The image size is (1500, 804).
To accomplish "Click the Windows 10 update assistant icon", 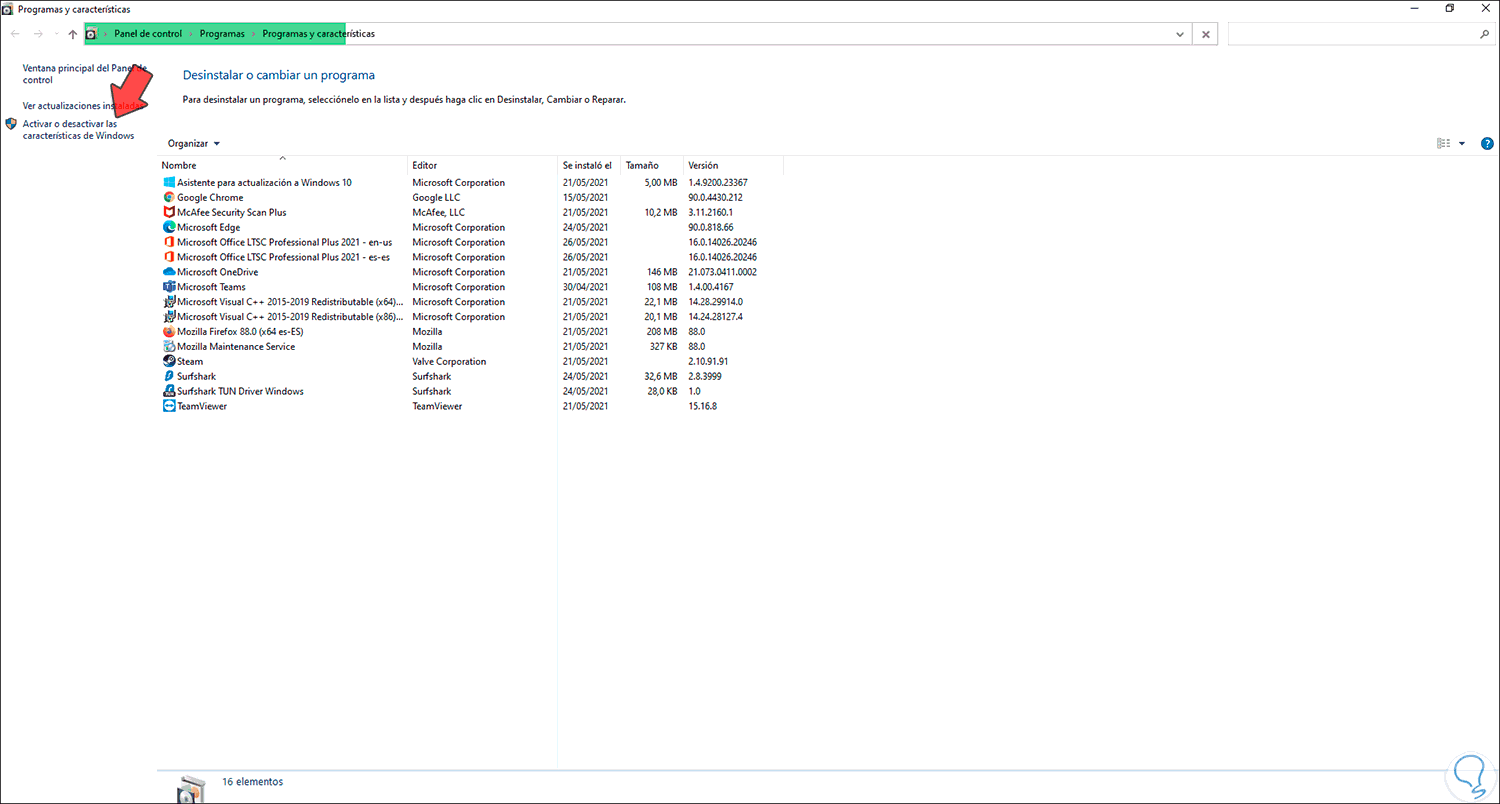I will (169, 183).
